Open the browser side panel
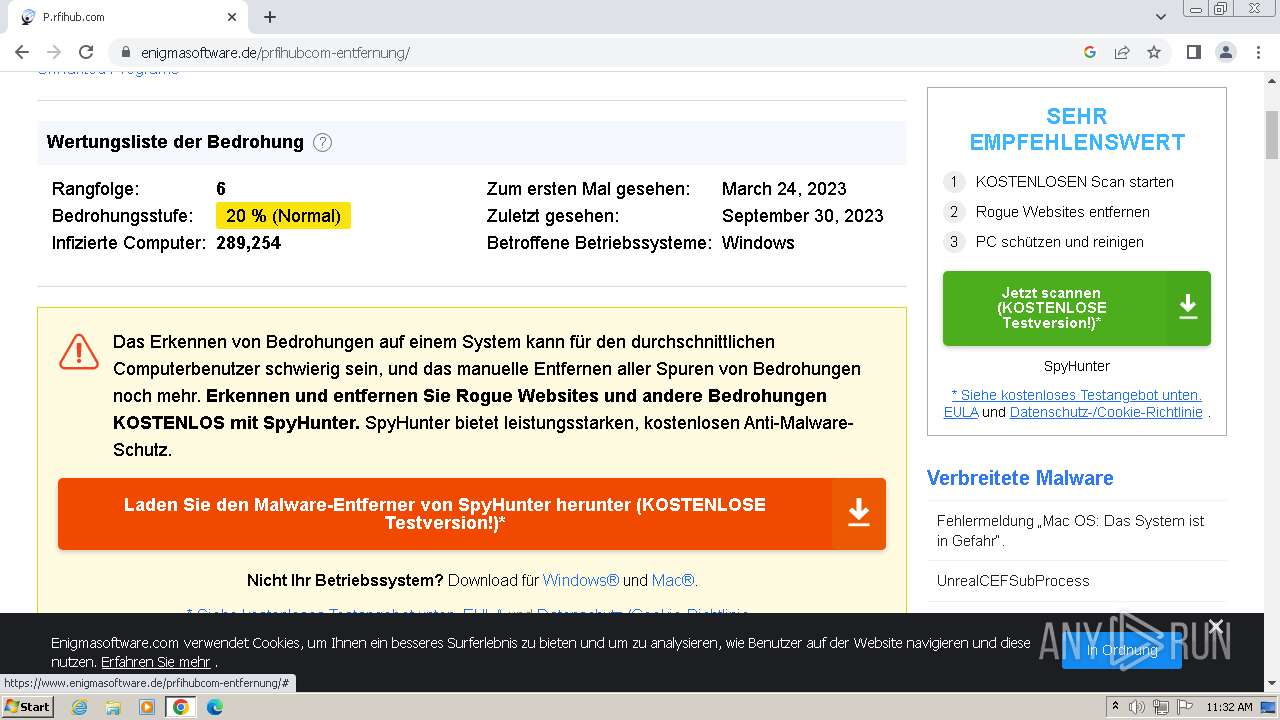 pyautogui.click(x=1193, y=52)
